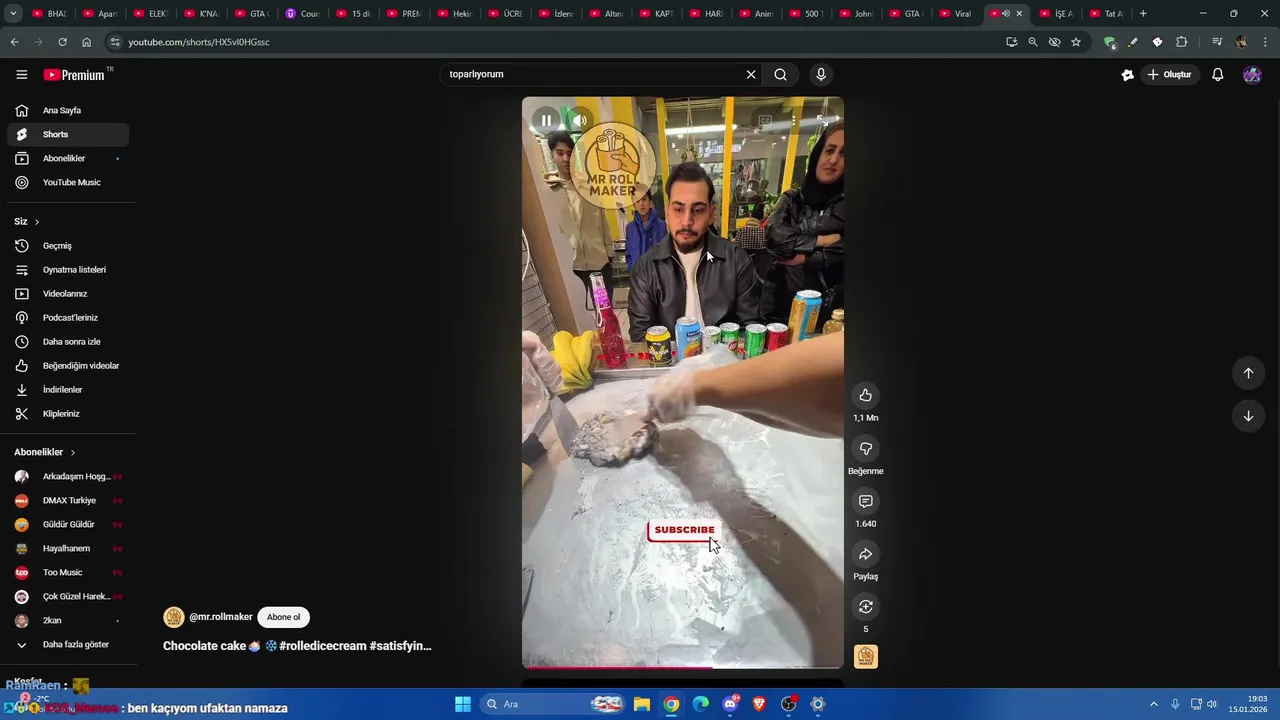Dislike the Short via Beğenme
The width and height of the screenshot is (1280, 720).
(866, 448)
